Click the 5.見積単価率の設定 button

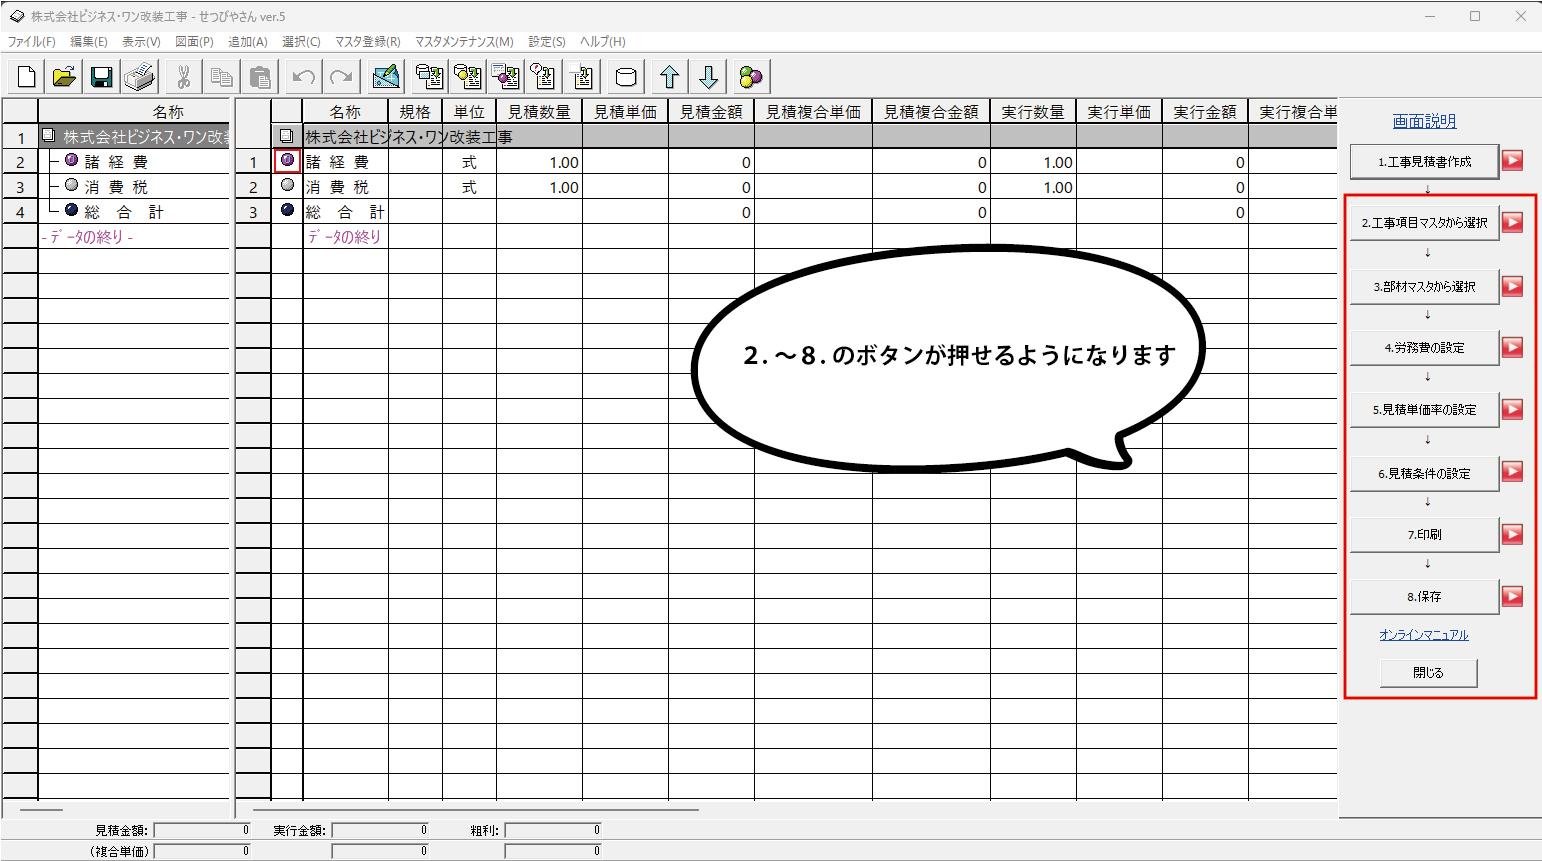(1424, 410)
